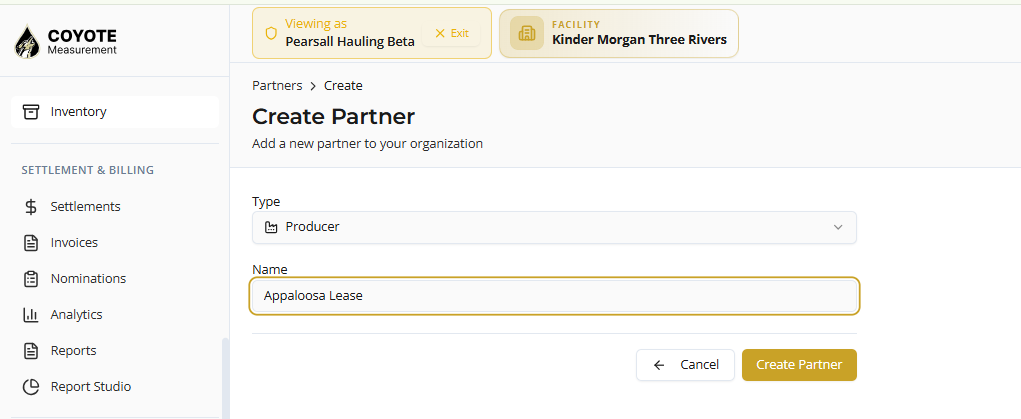
Task: Open Reports in the sidebar
Action: tap(115, 351)
